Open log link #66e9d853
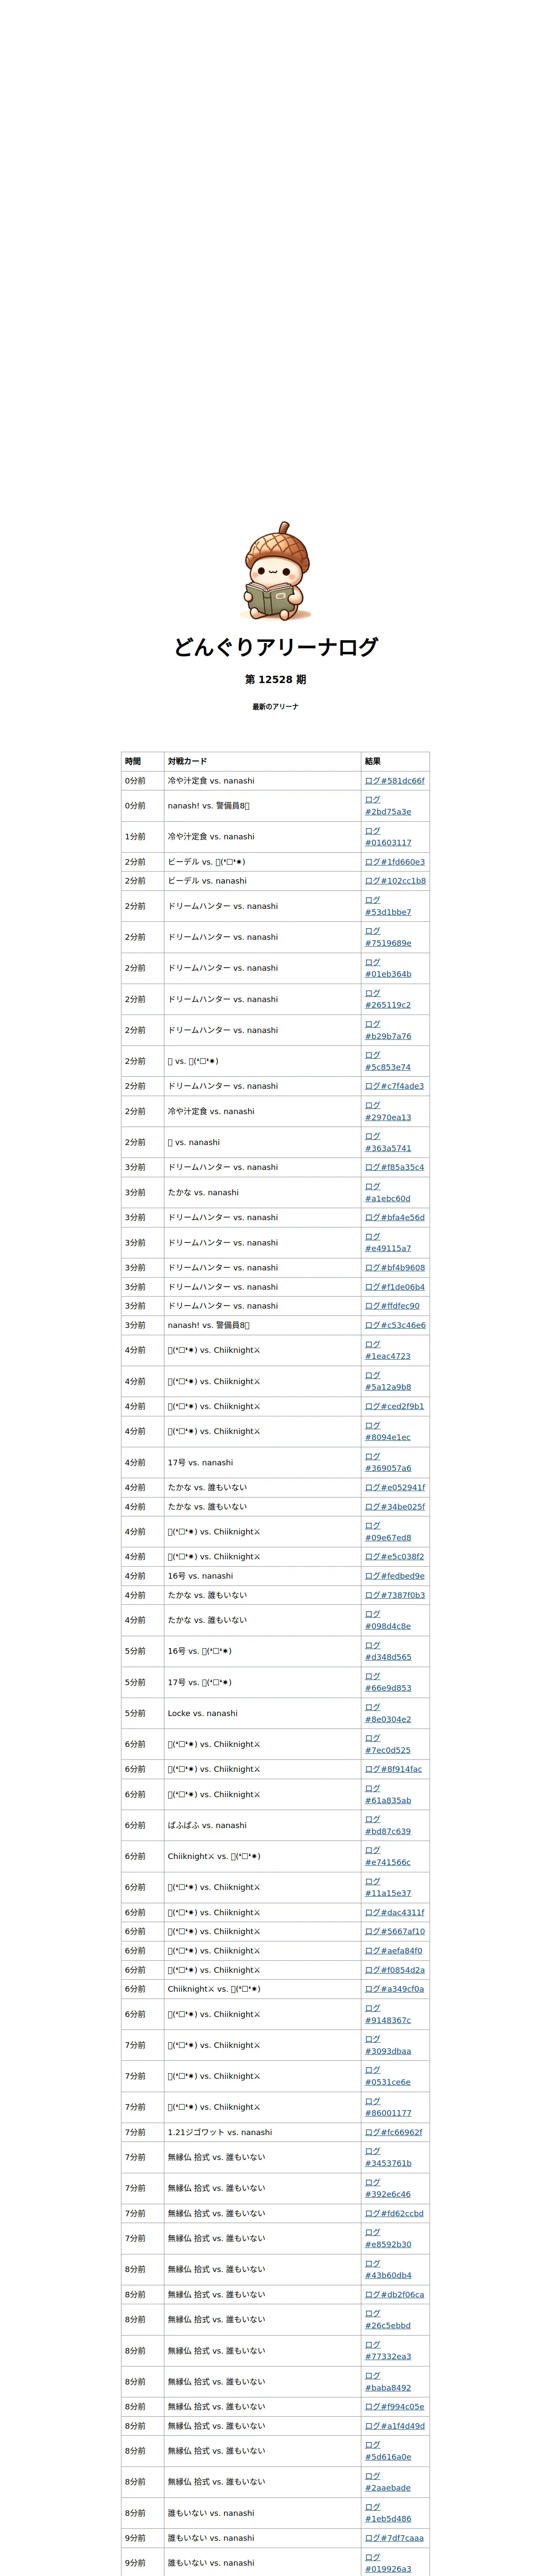The width and height of the screenshot is (551, 2576). click(388, 1682)
